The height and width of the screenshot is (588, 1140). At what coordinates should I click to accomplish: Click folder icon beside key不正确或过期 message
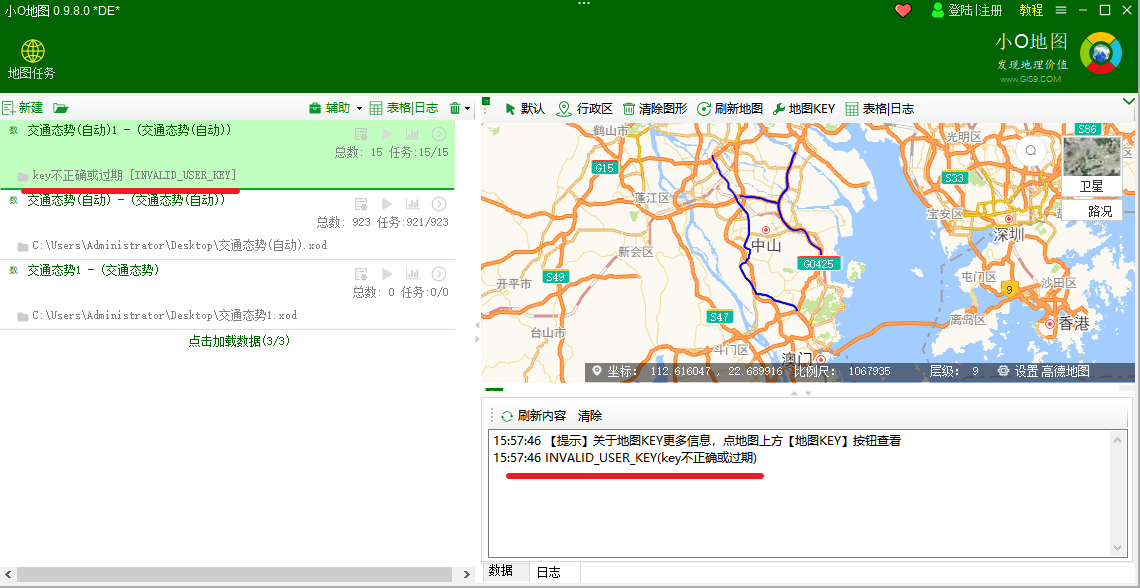23,176
